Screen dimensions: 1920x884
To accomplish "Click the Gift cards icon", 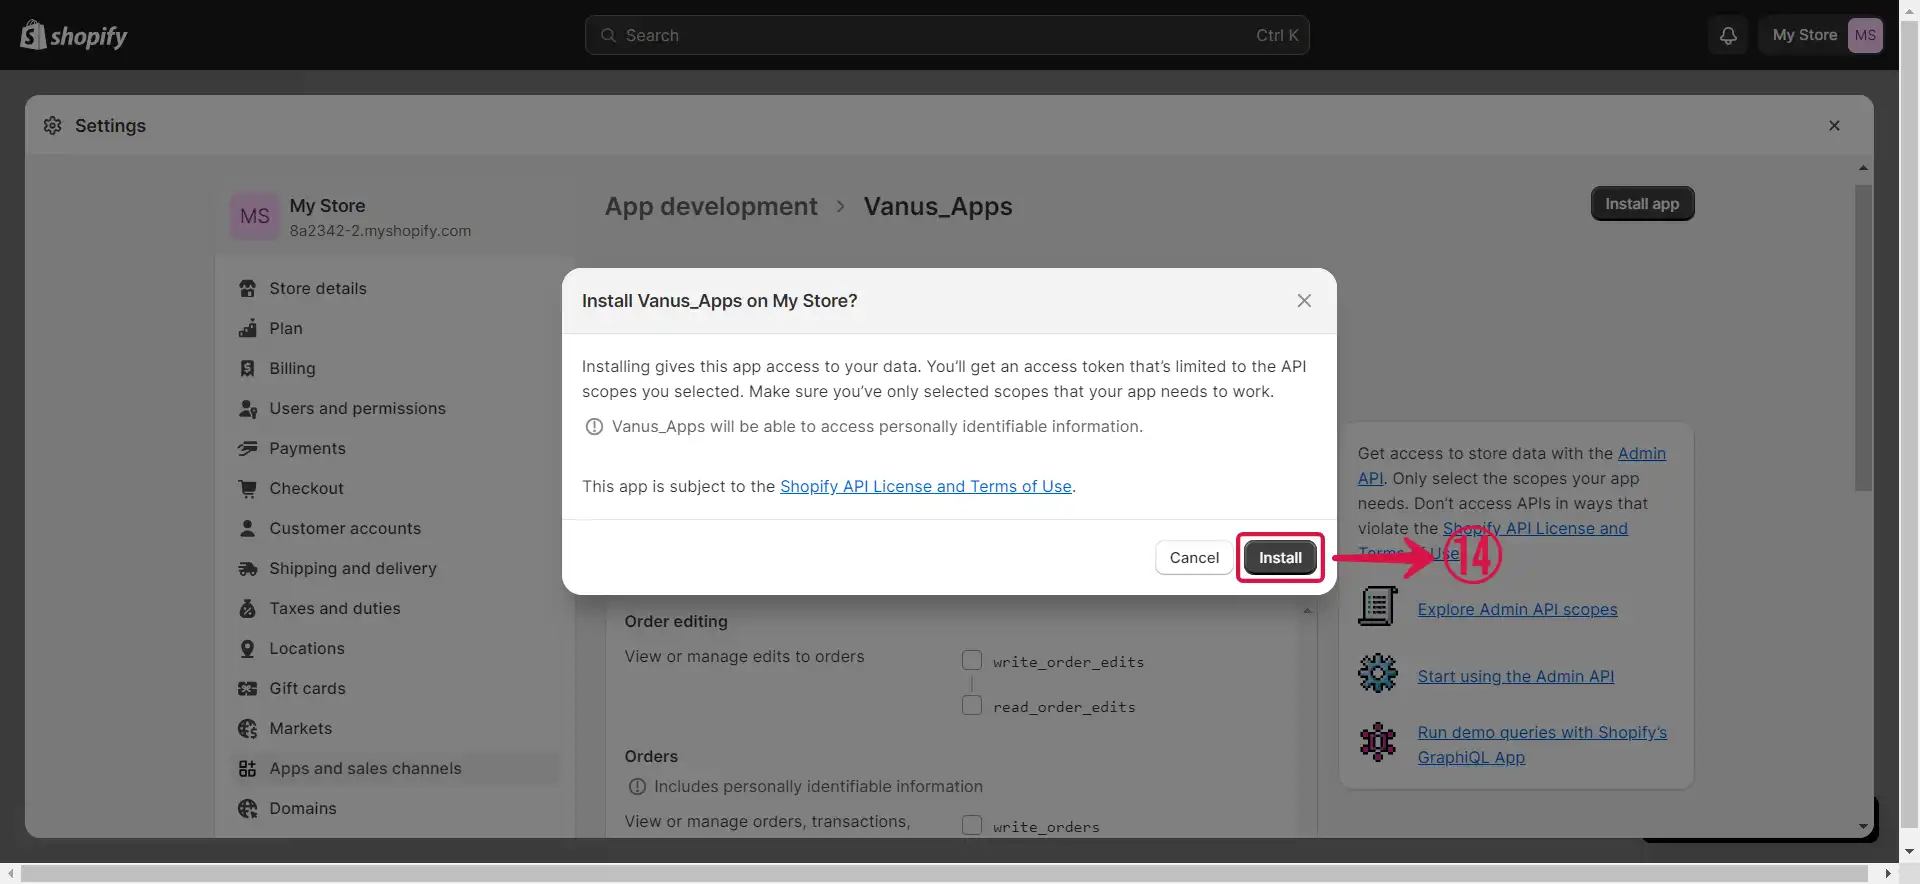I will 247,688.
